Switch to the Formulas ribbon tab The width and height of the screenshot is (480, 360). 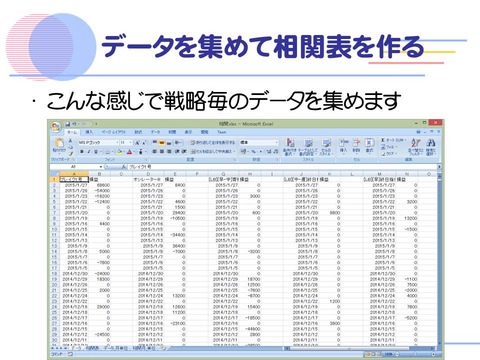[138, 132]
